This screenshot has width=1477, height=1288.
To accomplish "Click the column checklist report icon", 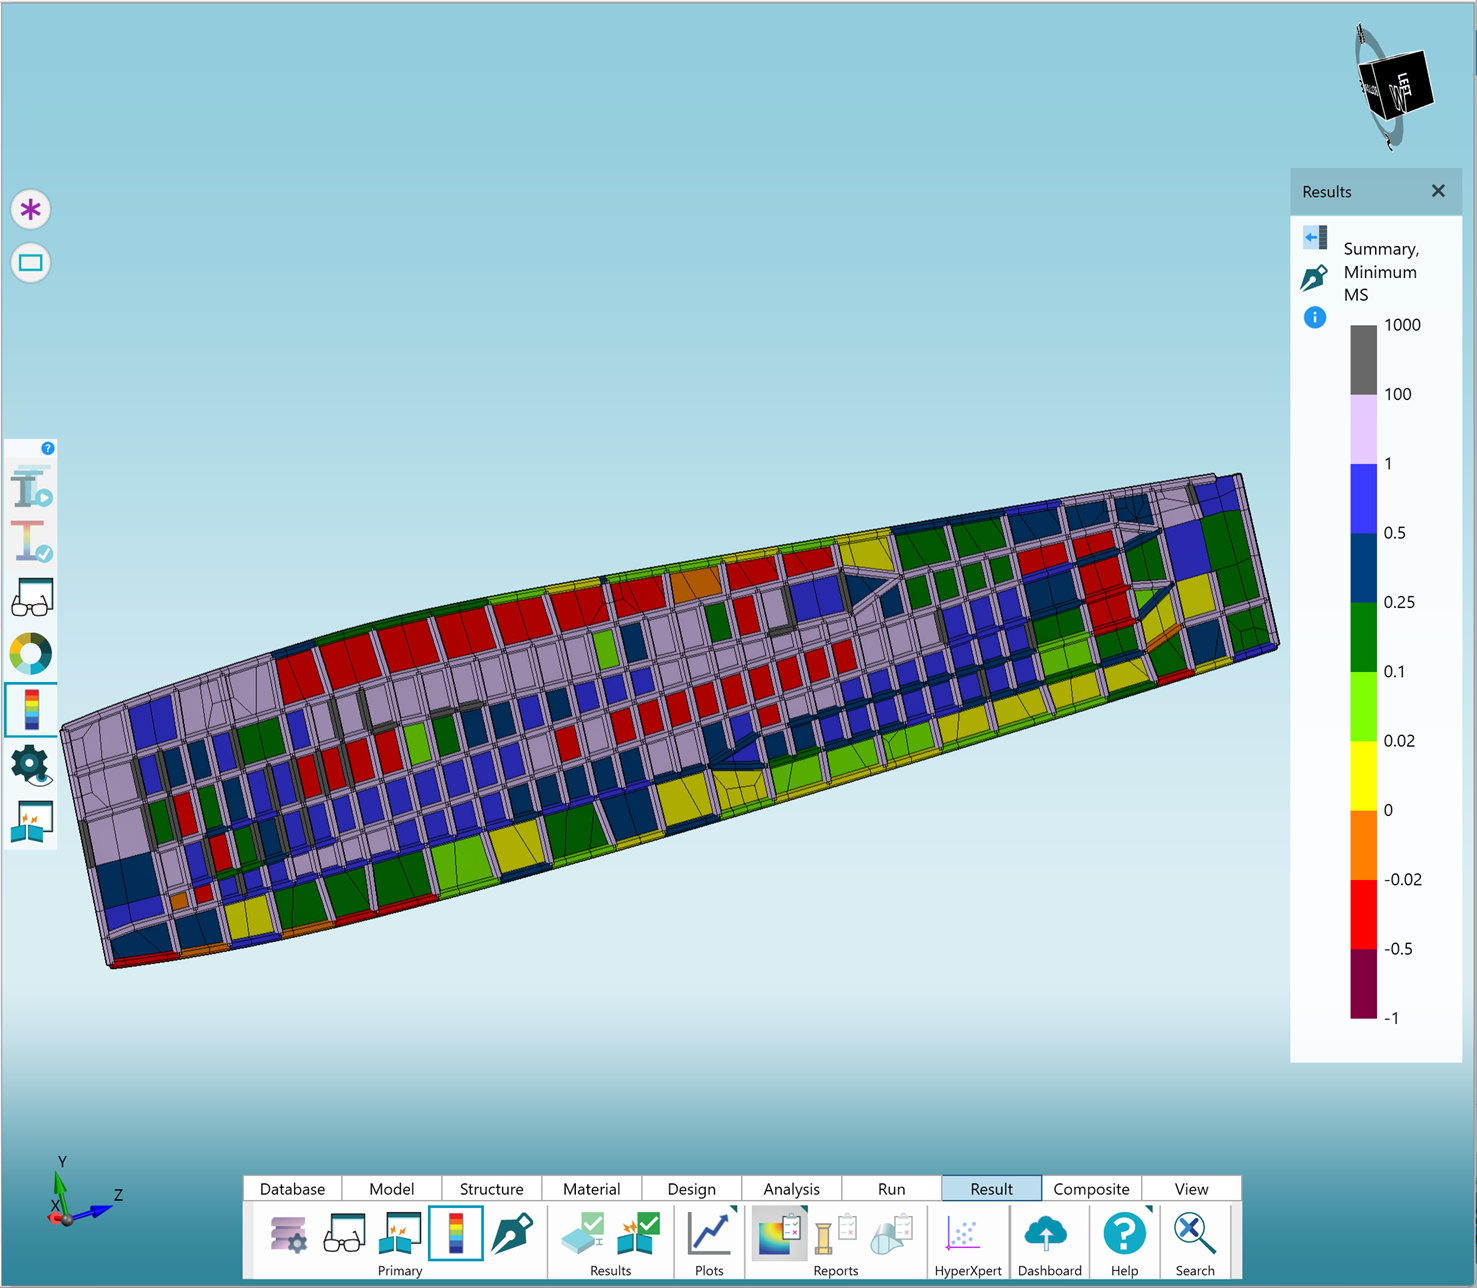I will (x=836, y=1234).
